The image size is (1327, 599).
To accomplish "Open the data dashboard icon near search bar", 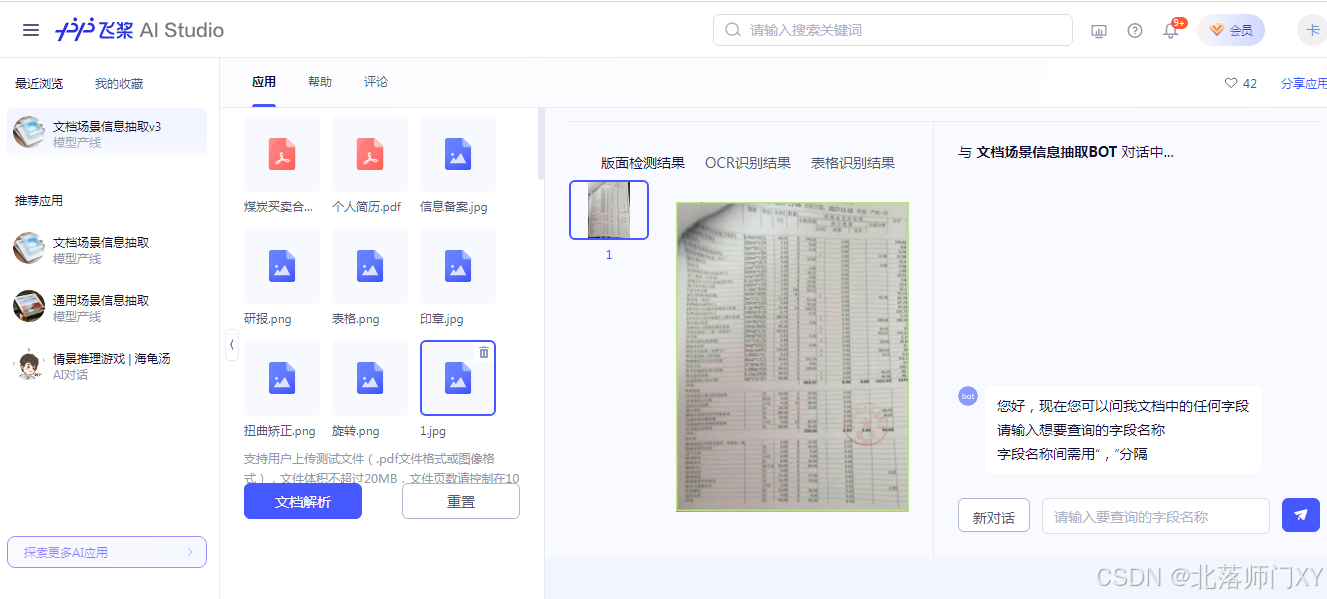I will click(1098, 30).
